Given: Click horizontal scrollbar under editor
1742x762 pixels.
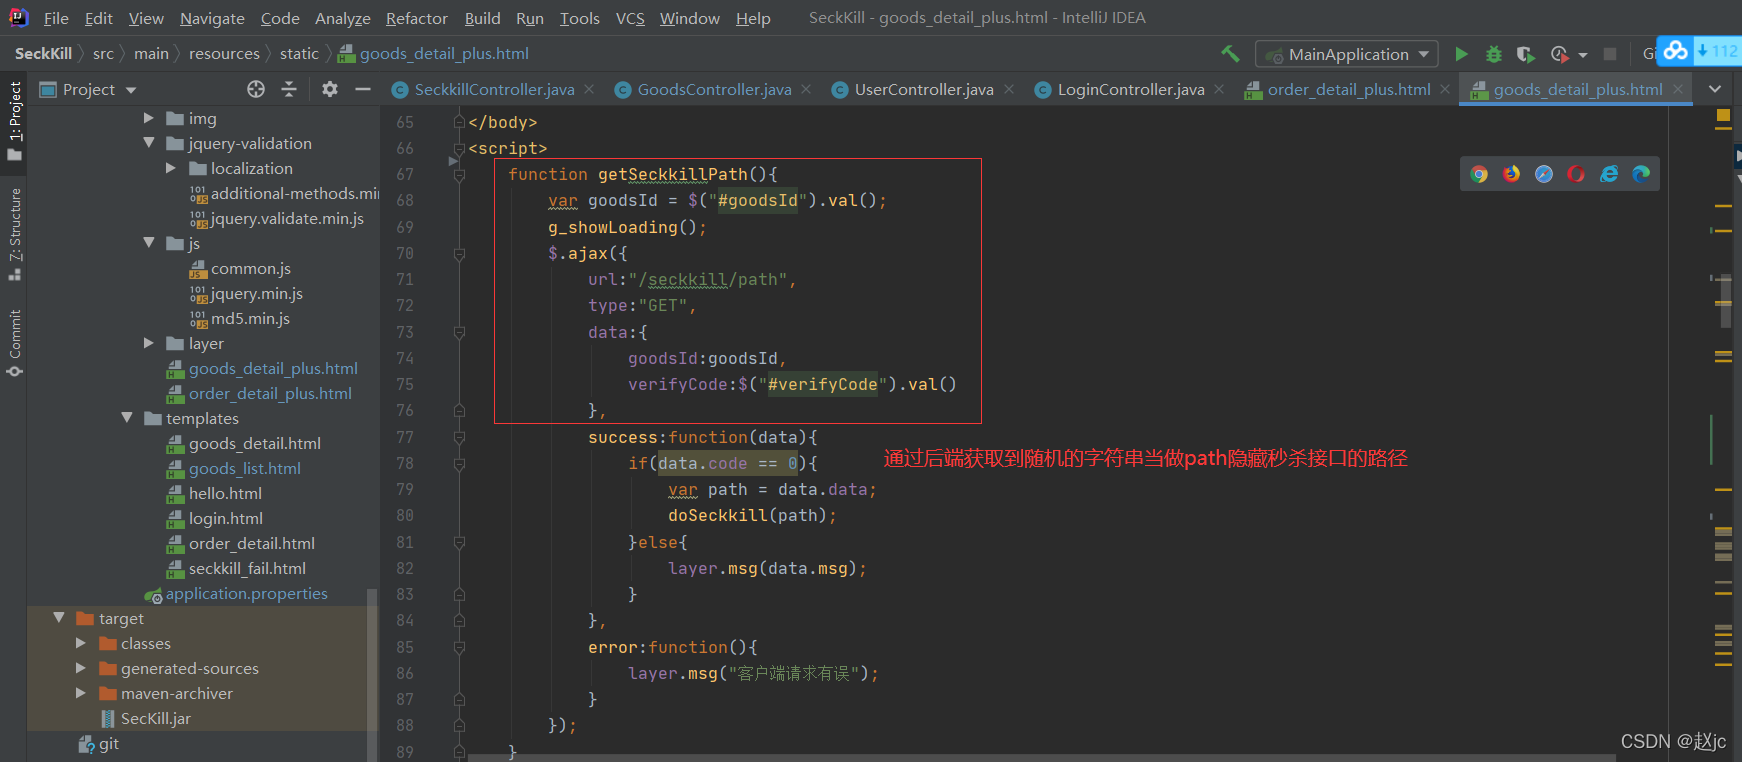Looking at the screenshot, I should coord(1040,758).
